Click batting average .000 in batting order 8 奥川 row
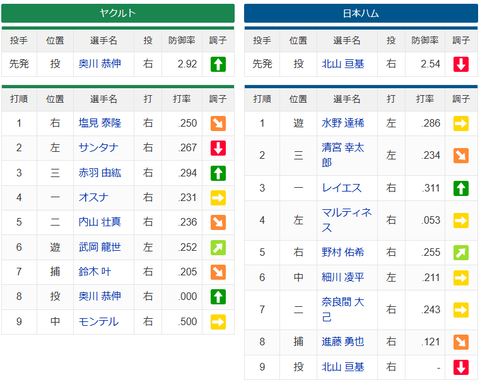The height and width of the screenshot is (385, 480). 188,297
